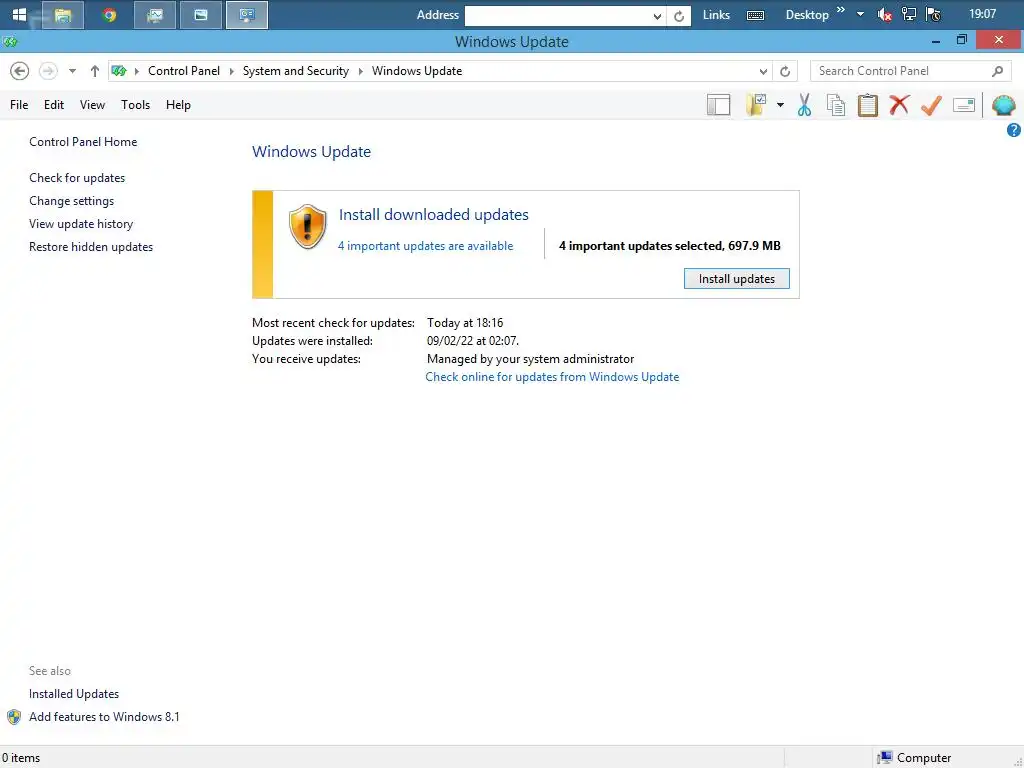Click the Forward navigation arrow
Image resolution: width=1024 pixels, height=768 pixels.
pos(48,71)
